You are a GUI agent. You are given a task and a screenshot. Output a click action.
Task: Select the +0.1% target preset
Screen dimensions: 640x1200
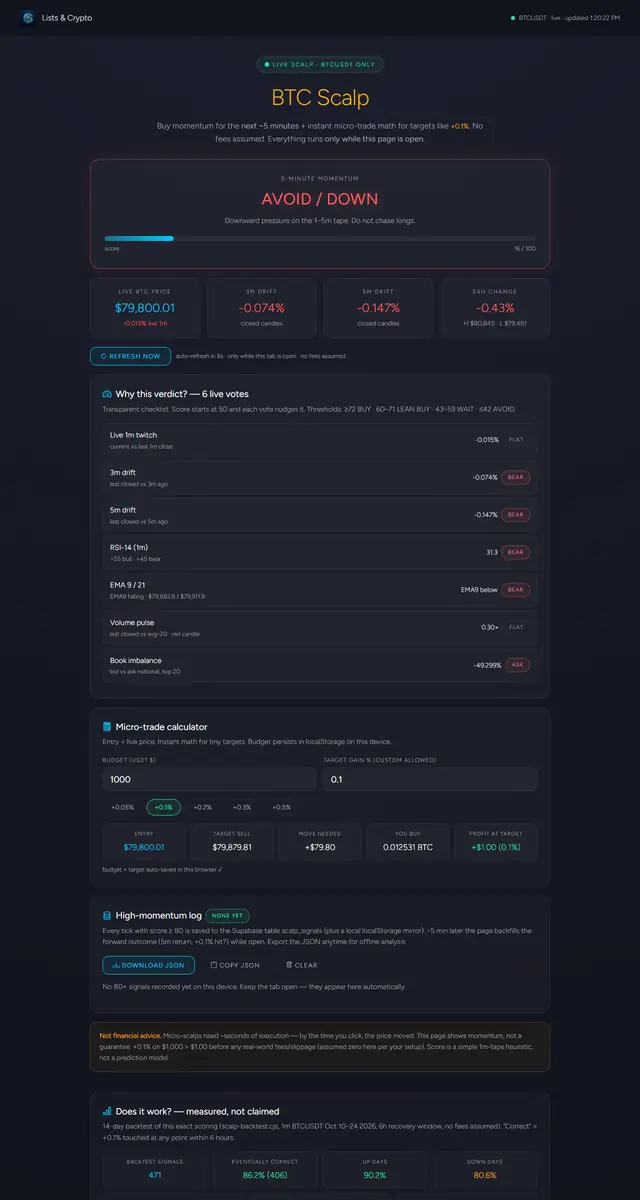pyautogui.click(x=164, y=807)
